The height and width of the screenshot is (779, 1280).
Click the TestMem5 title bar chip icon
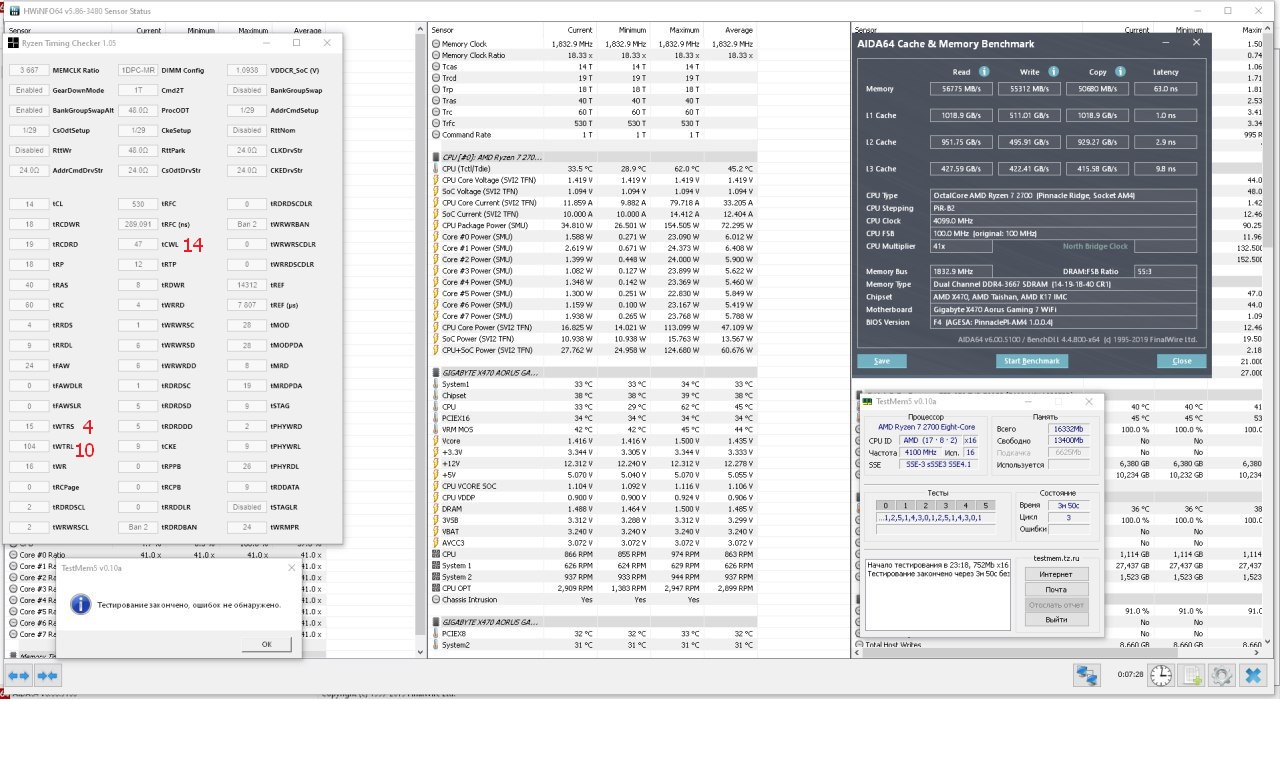[869, 401]
